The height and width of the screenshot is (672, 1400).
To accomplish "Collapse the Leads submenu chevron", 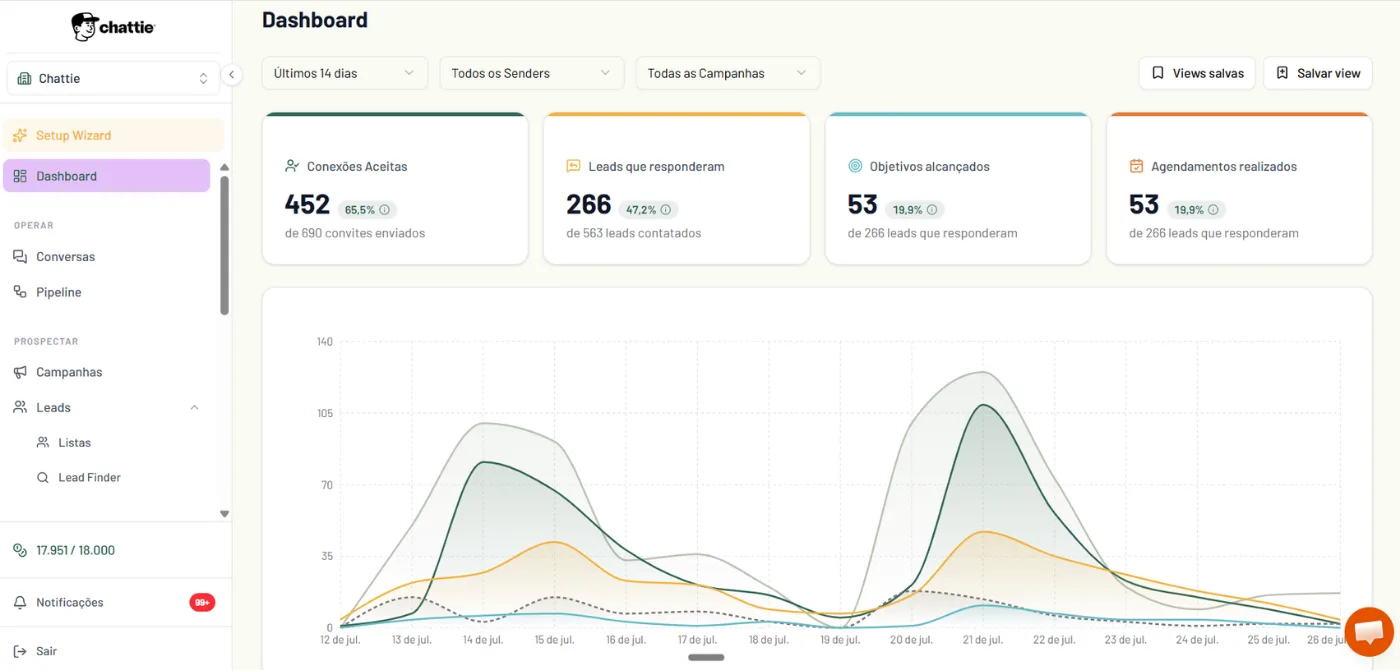I will 194,407.
